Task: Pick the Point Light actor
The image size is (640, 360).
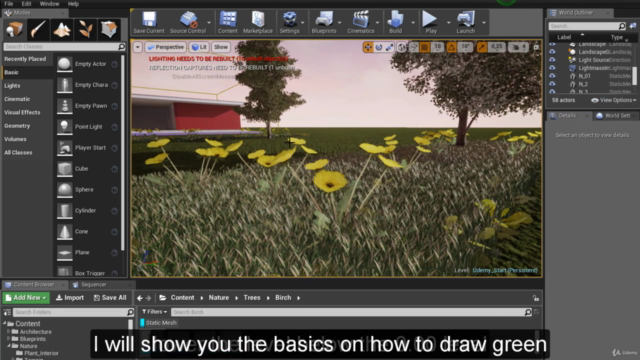Action: tap(87, 127)
